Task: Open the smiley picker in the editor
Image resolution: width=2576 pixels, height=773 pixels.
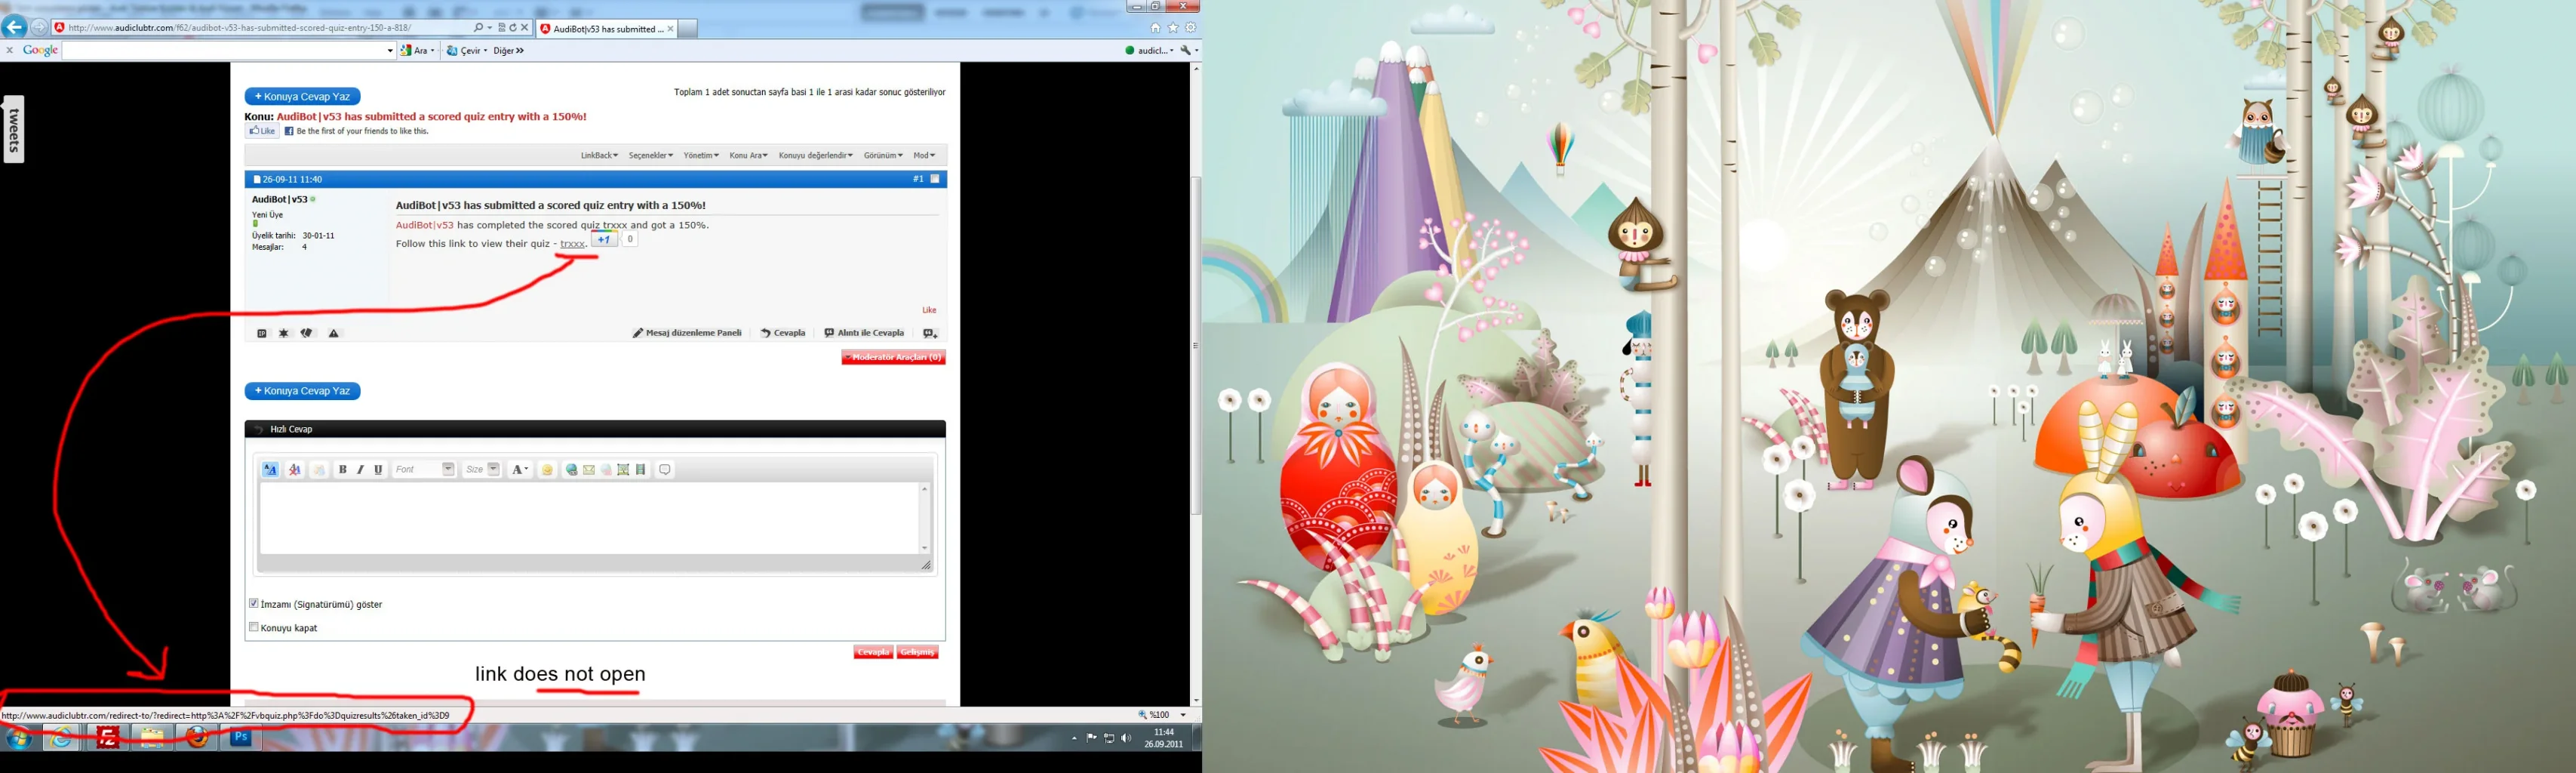Action: click(x=547, y=470)
